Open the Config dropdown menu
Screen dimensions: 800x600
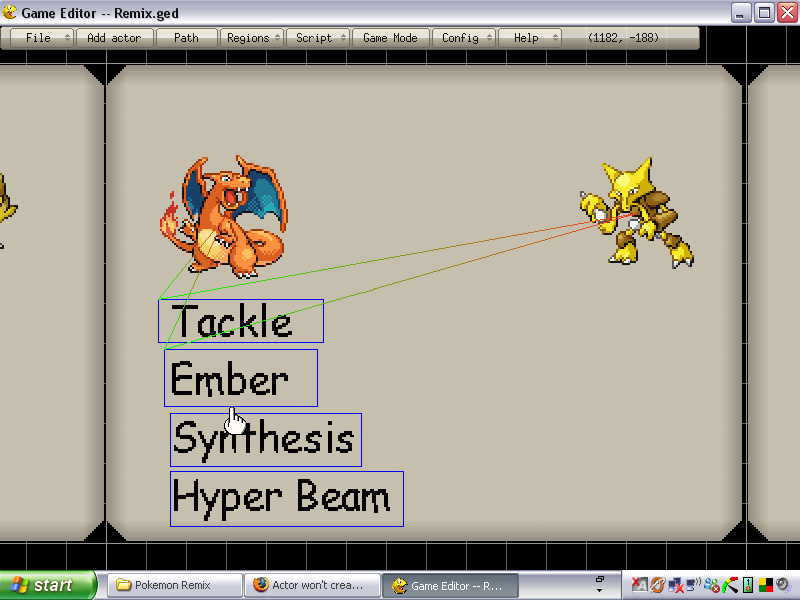[x=464, y=38]
